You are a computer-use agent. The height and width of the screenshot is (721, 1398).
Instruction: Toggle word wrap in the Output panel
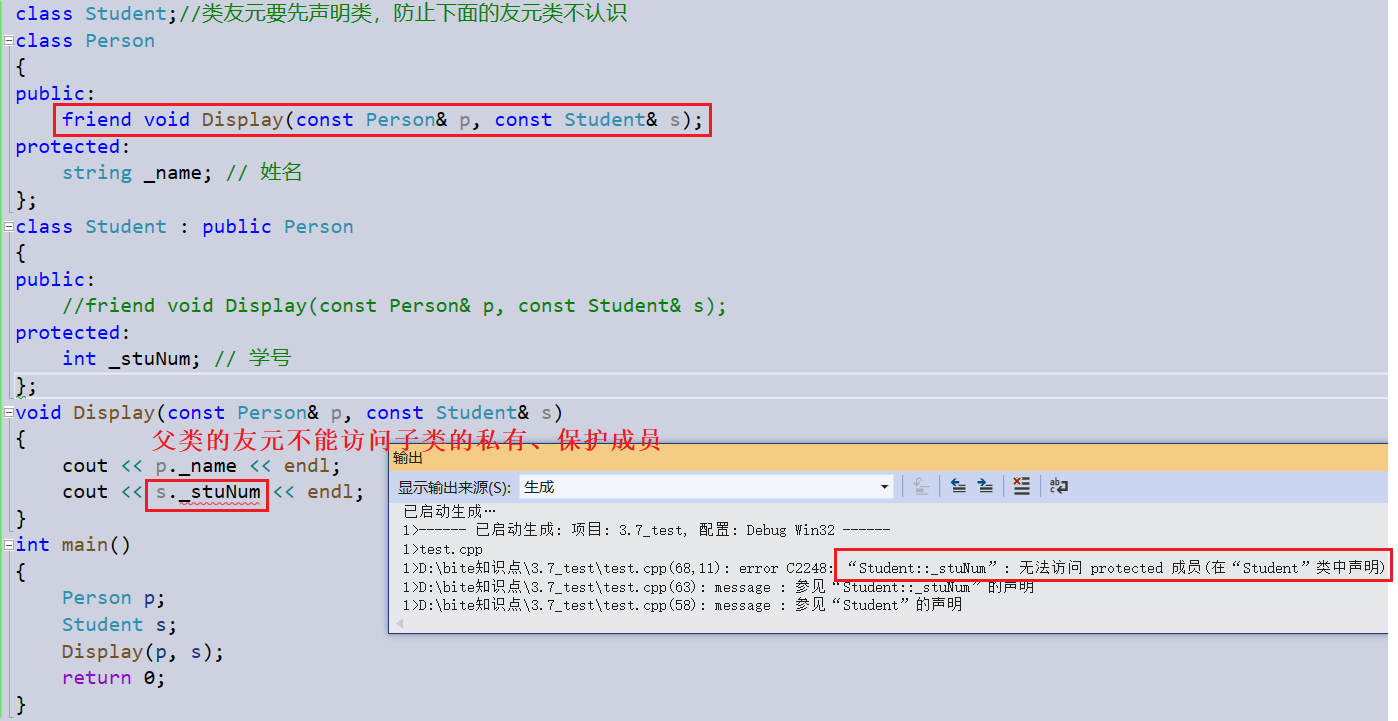point(1059,486)
